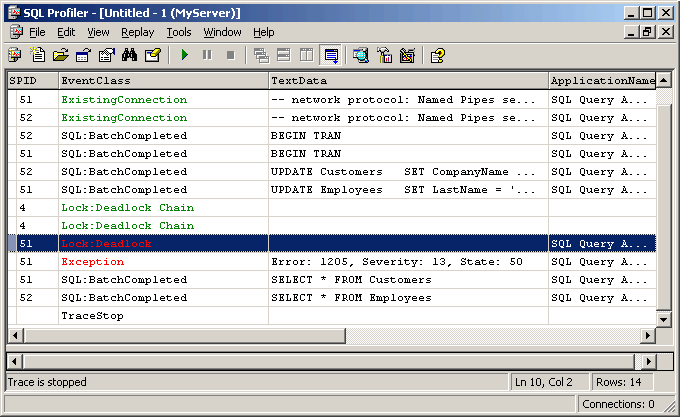This screenshot has width=680, height=417.
Task: Click the EventClass column header
Action: [x=163, y=81]
